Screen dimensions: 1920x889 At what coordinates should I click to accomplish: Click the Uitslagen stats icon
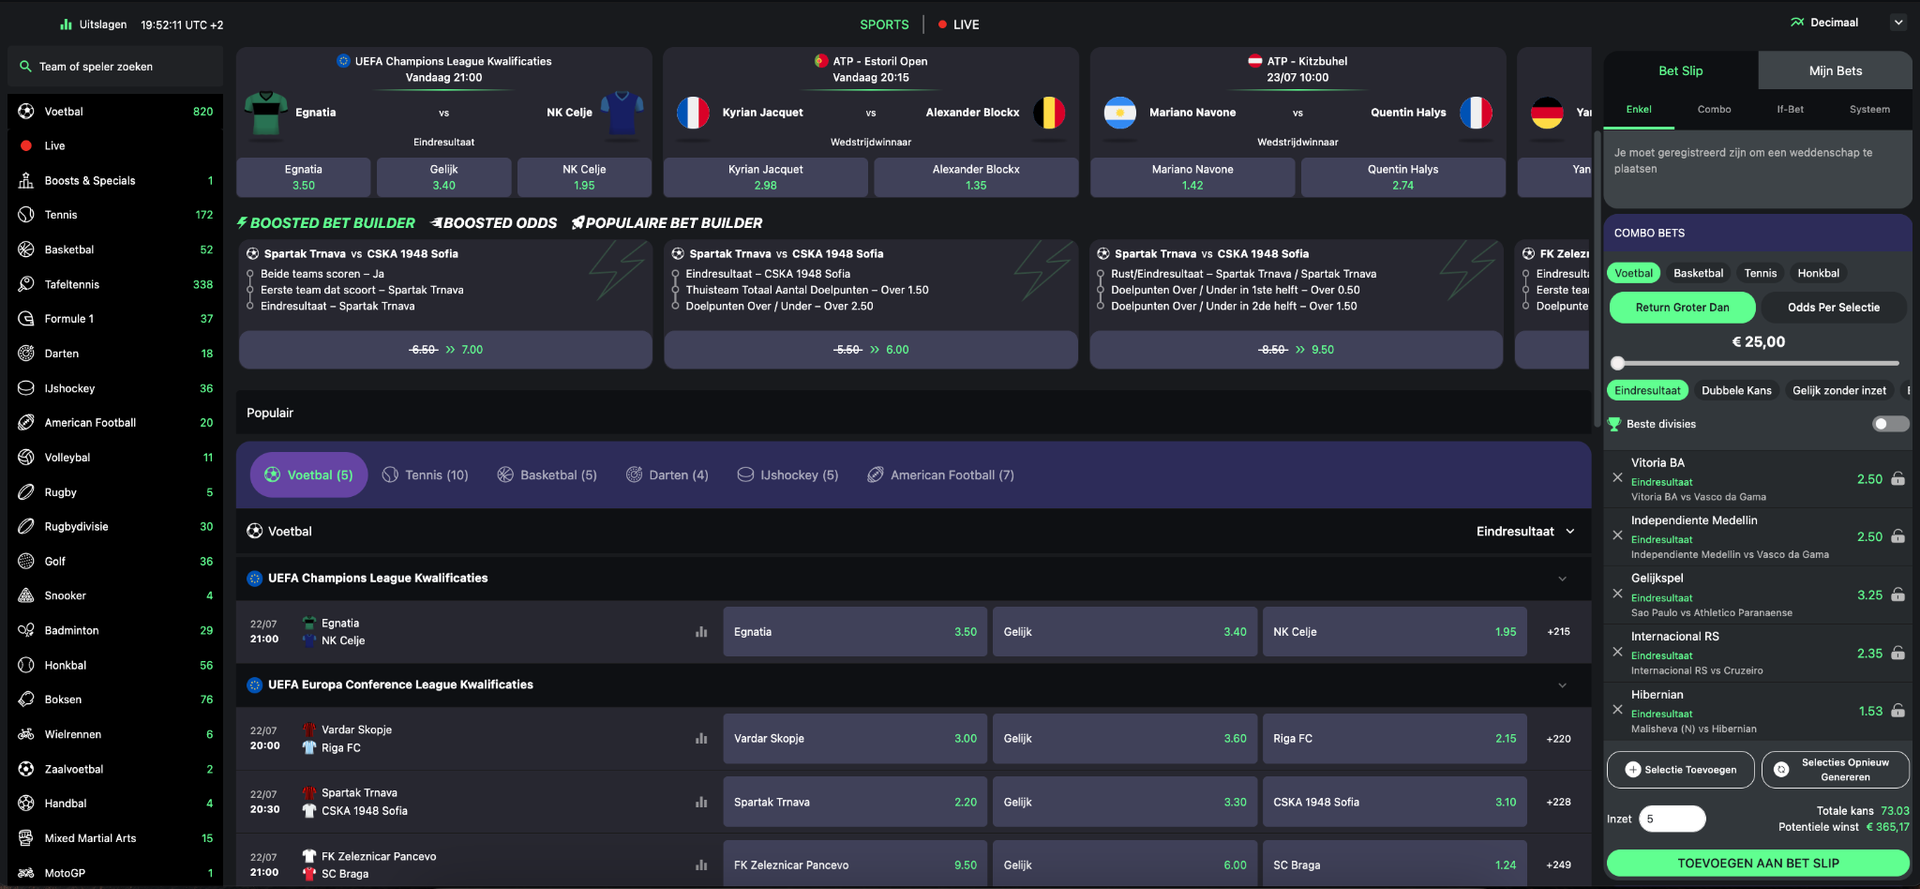66,24
